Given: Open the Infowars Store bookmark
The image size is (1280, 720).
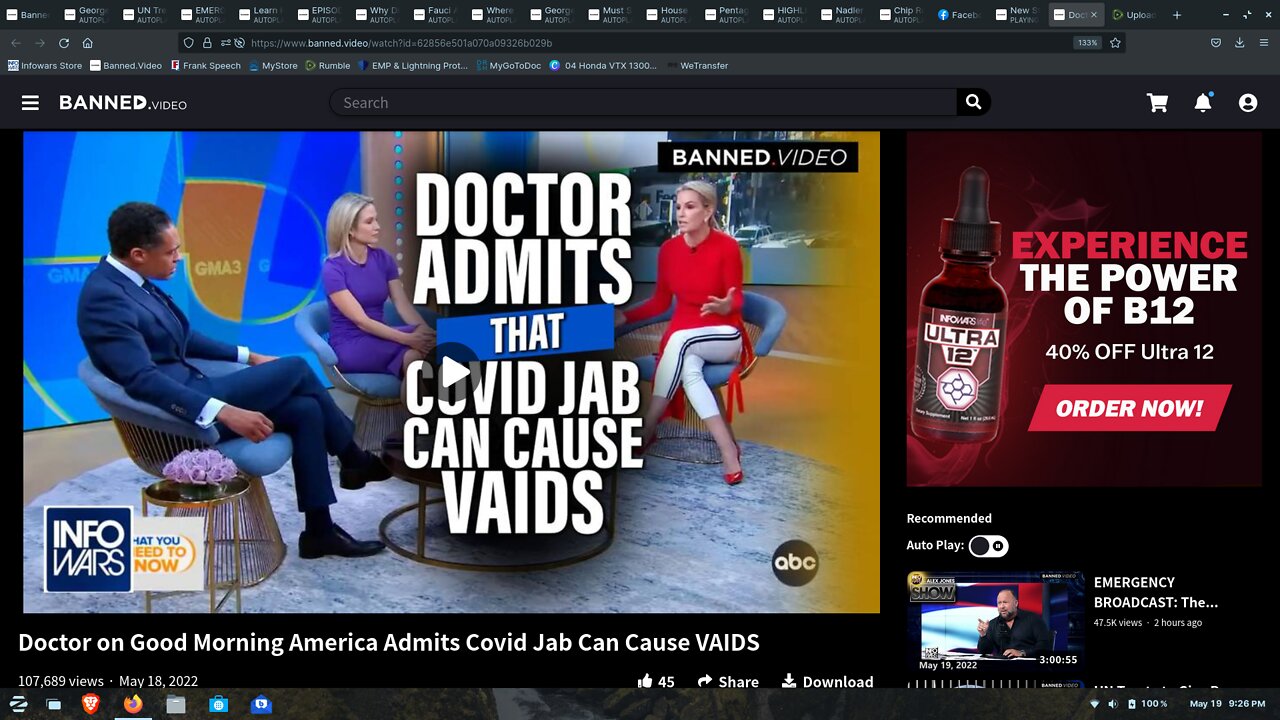Looking at the screenshot, I should coord(45,66).
